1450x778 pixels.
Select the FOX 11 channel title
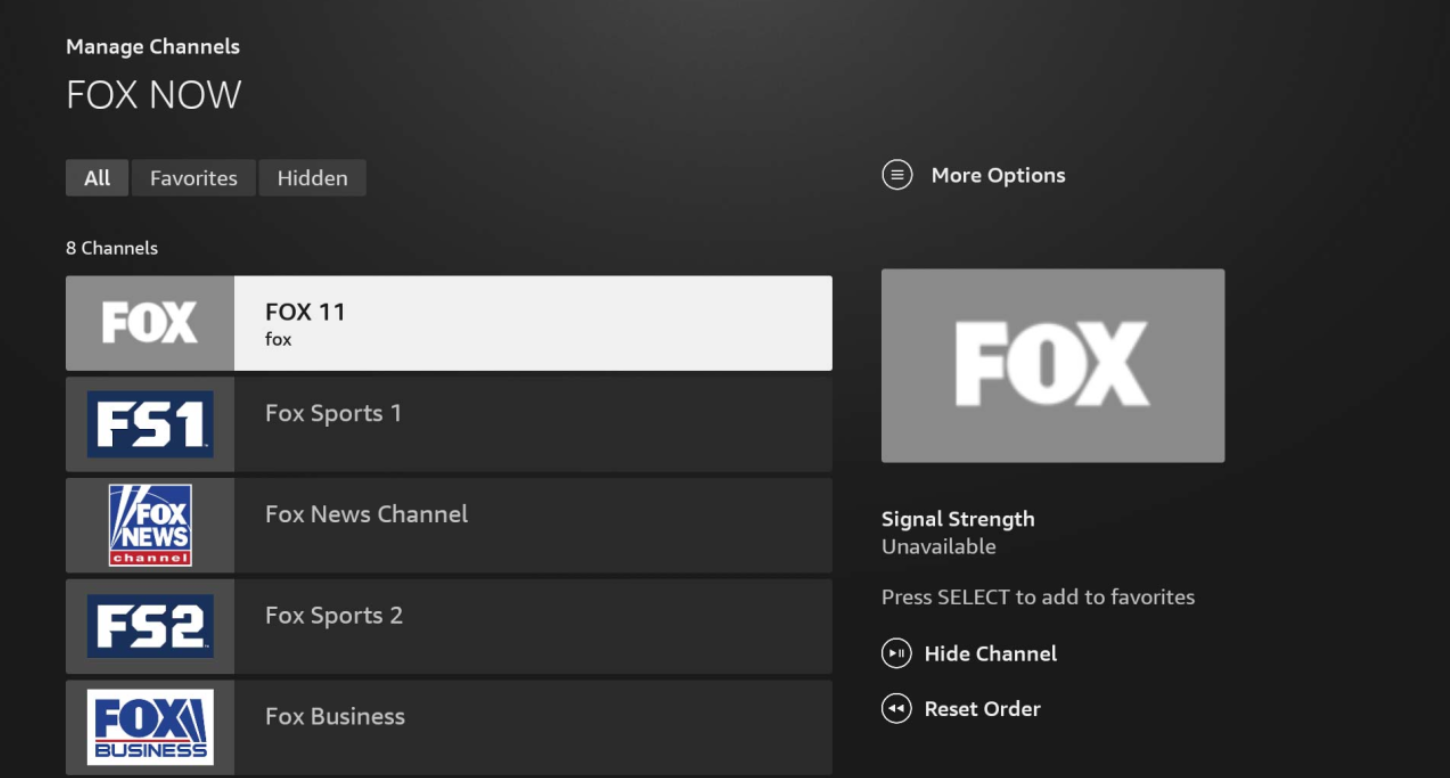[305, 312]
